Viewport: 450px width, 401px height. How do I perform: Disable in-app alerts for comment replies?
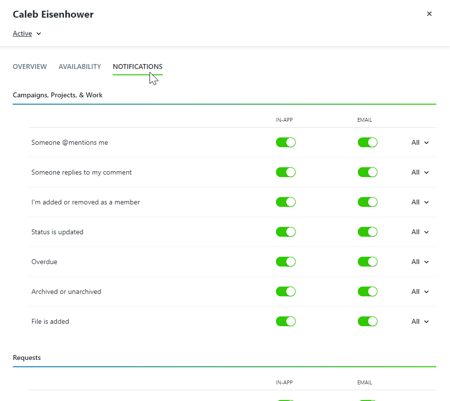[286, 172]
